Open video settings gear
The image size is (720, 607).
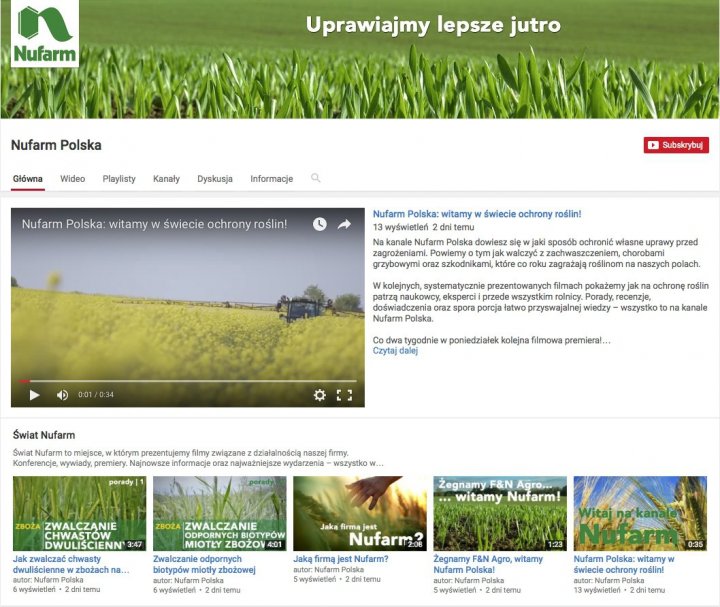tap(320, 395)
